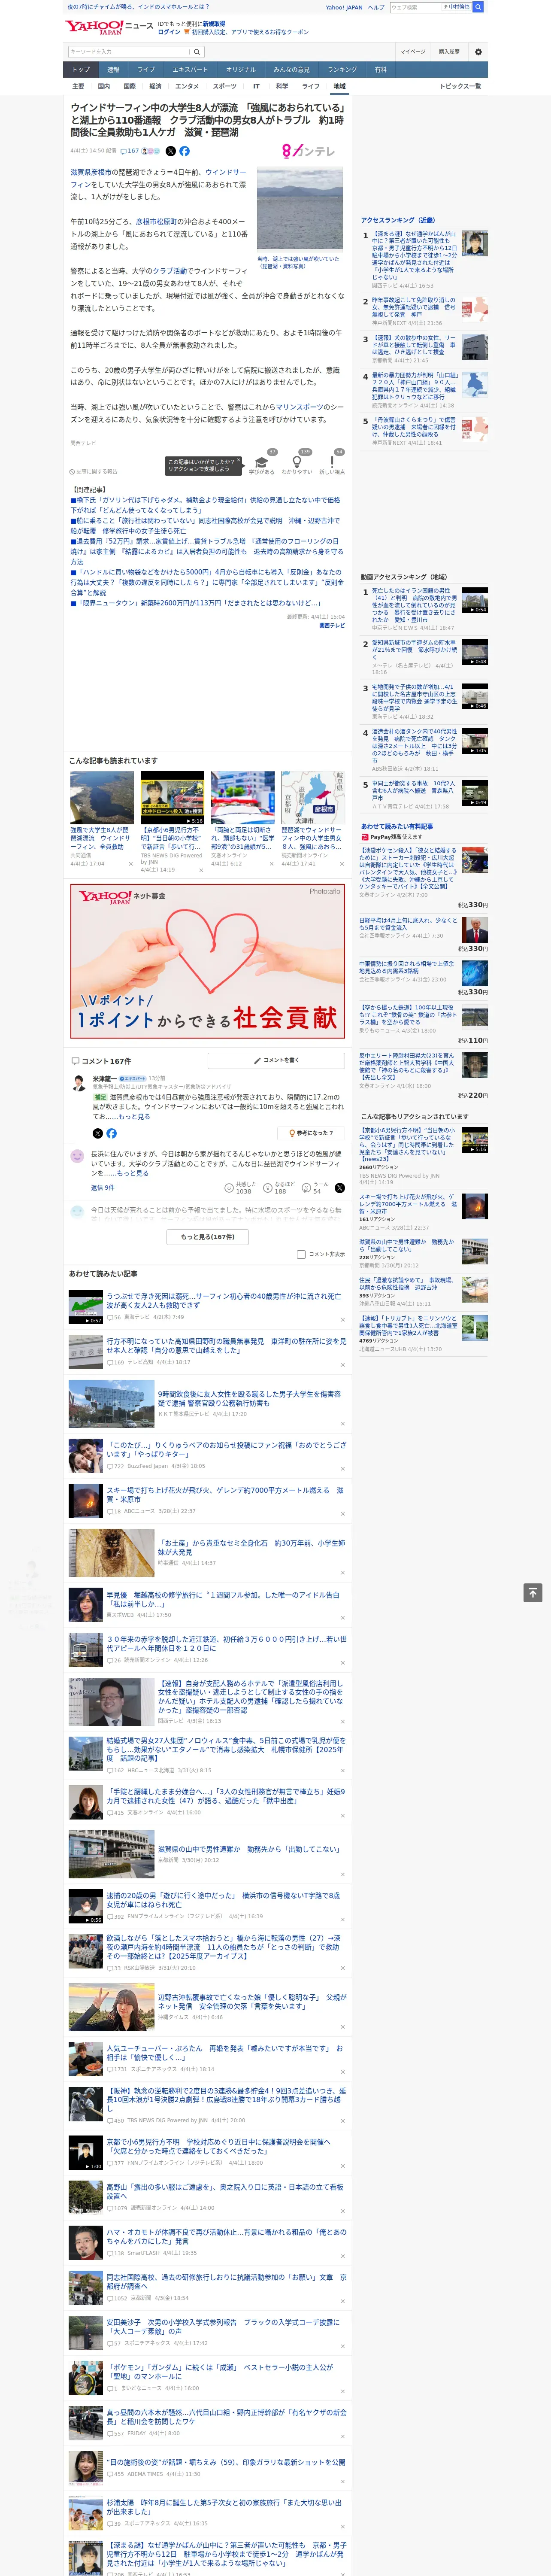Open paid article 日経平均は4月上旬に底入れ

coord(408,924)
